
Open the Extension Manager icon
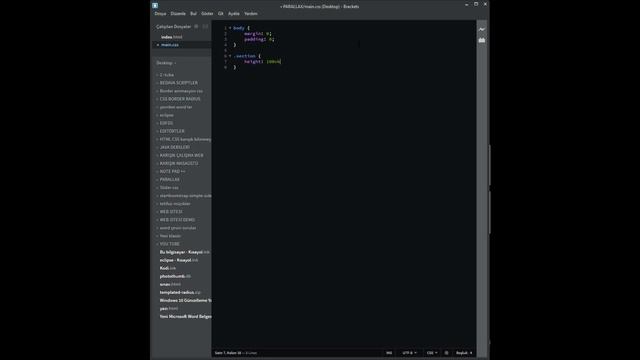pyautogui.click(x=482, y=40)
